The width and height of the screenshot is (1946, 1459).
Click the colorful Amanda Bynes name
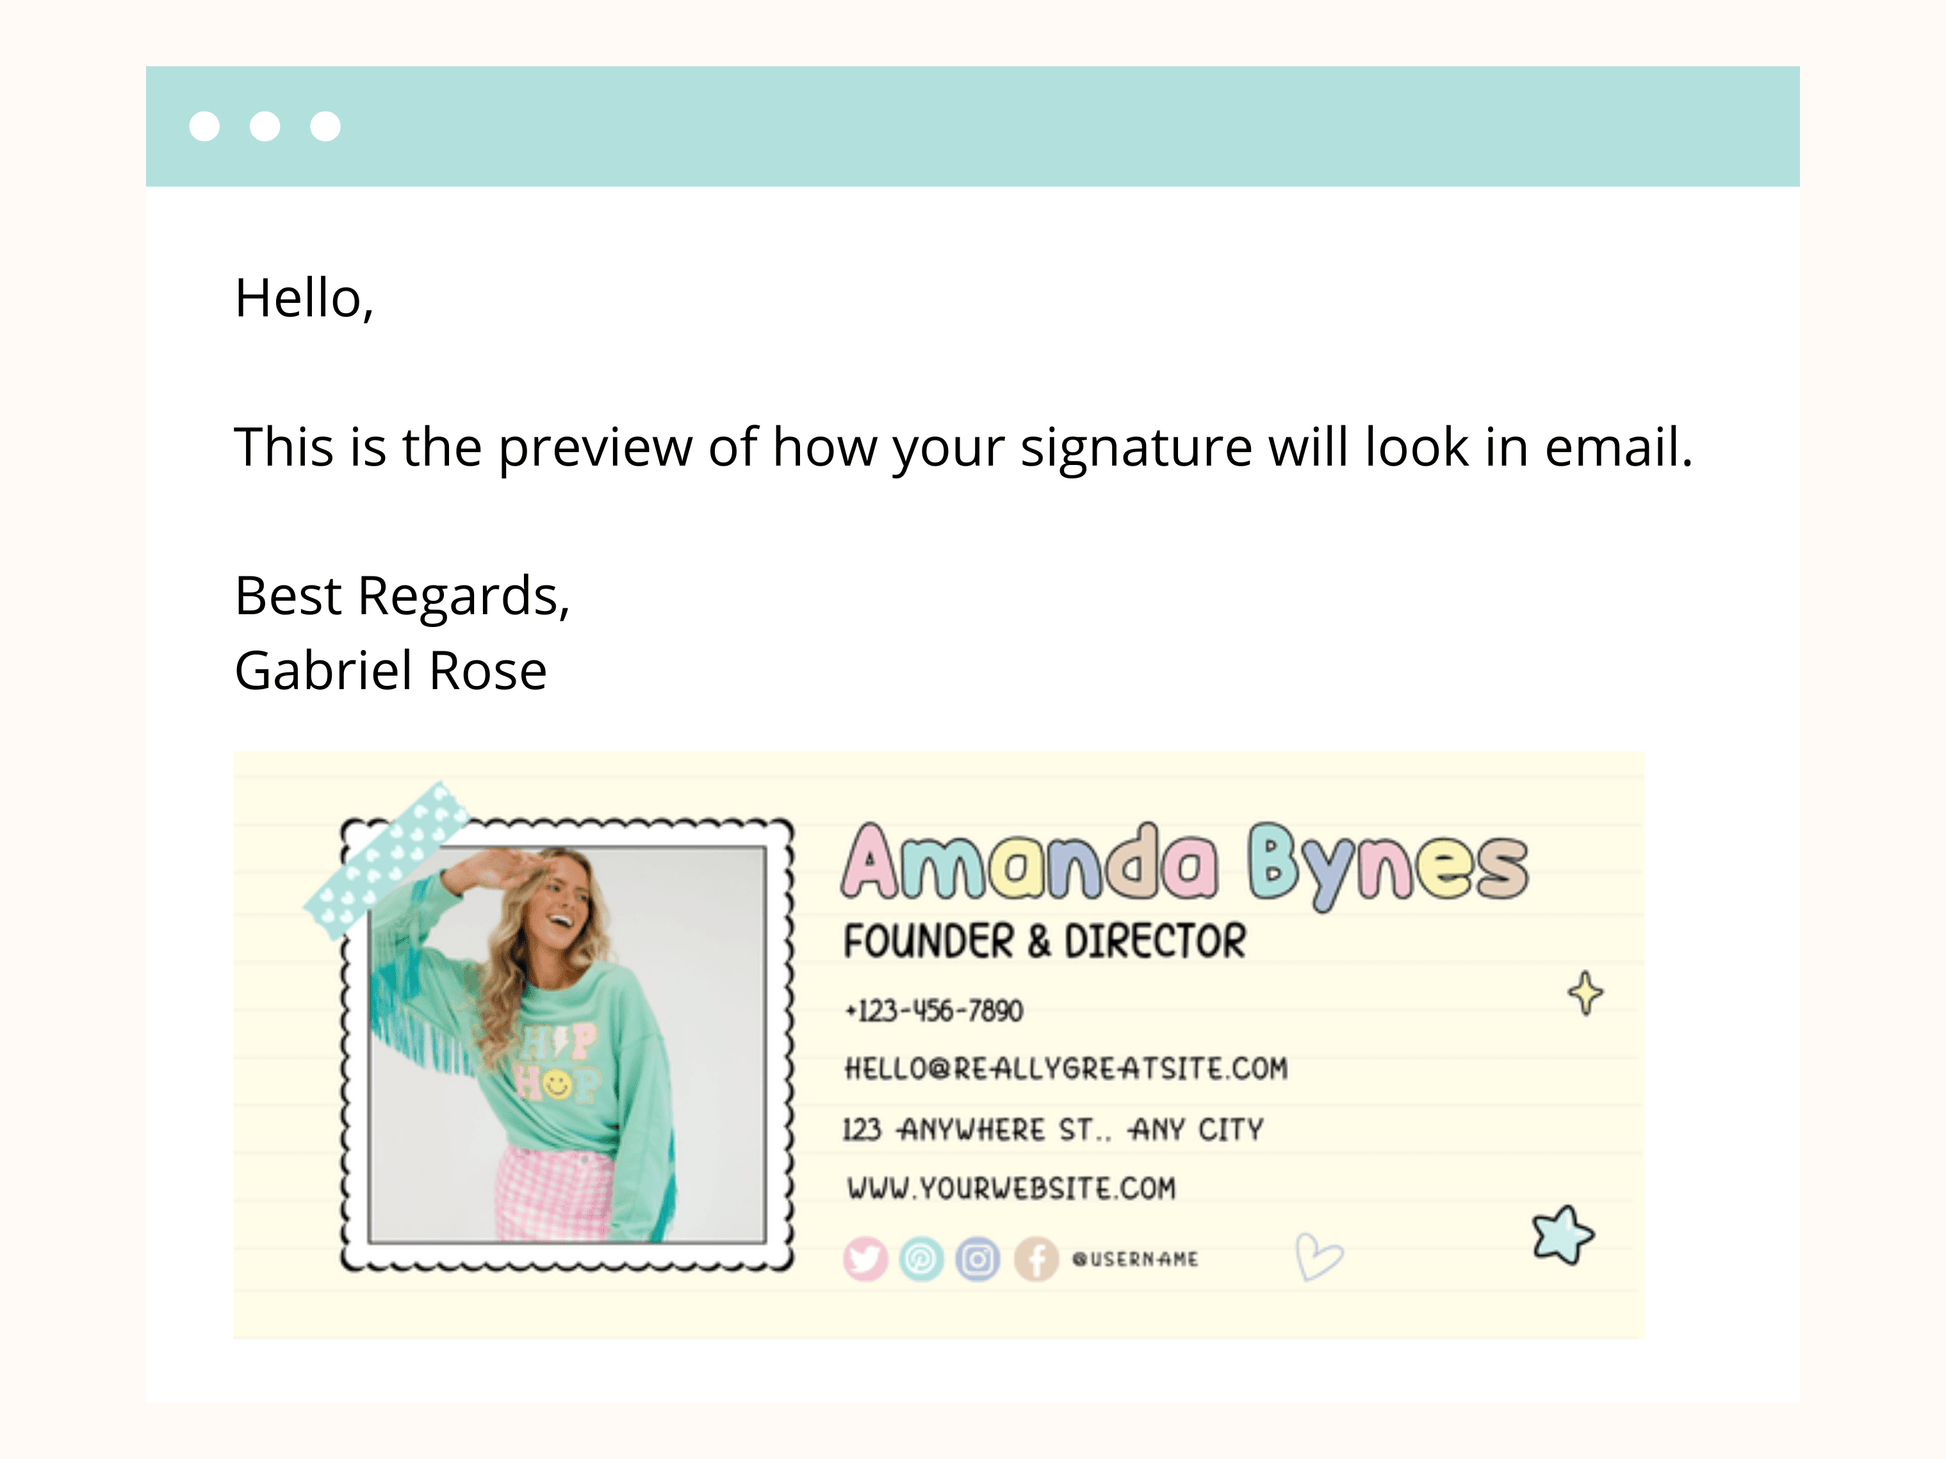tap(1184, 864)
